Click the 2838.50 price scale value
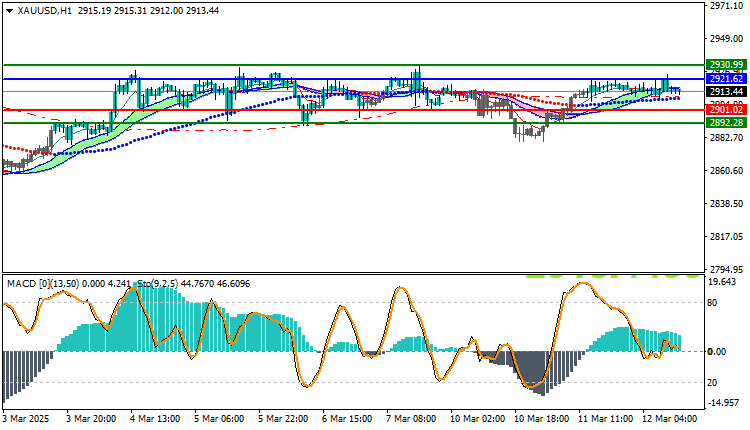This screenshot has width=750, height=430. (727, 204)
